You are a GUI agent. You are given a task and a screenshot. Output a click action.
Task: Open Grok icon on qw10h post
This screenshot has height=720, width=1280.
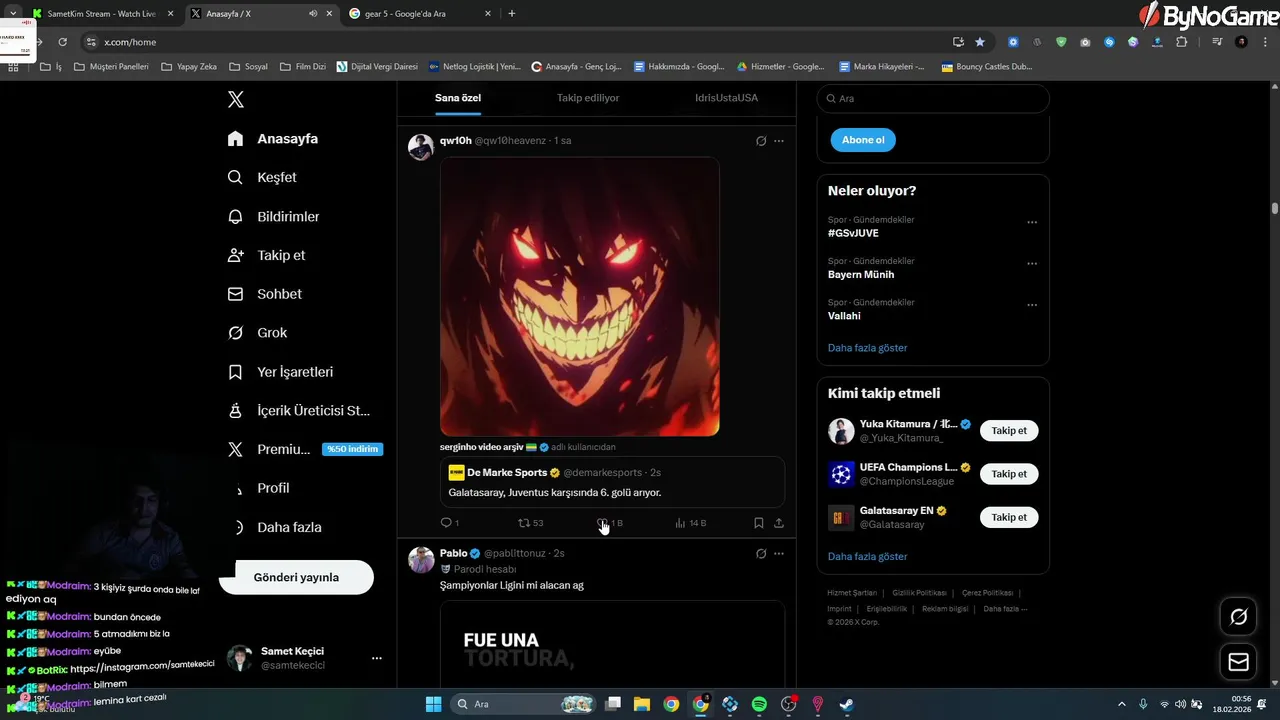[761, 141]
